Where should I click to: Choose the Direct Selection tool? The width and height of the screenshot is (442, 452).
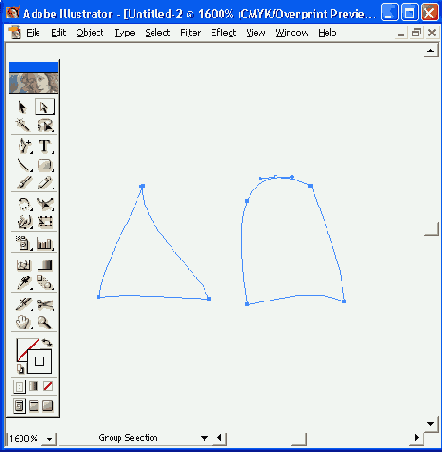click(x=44, y=107)
